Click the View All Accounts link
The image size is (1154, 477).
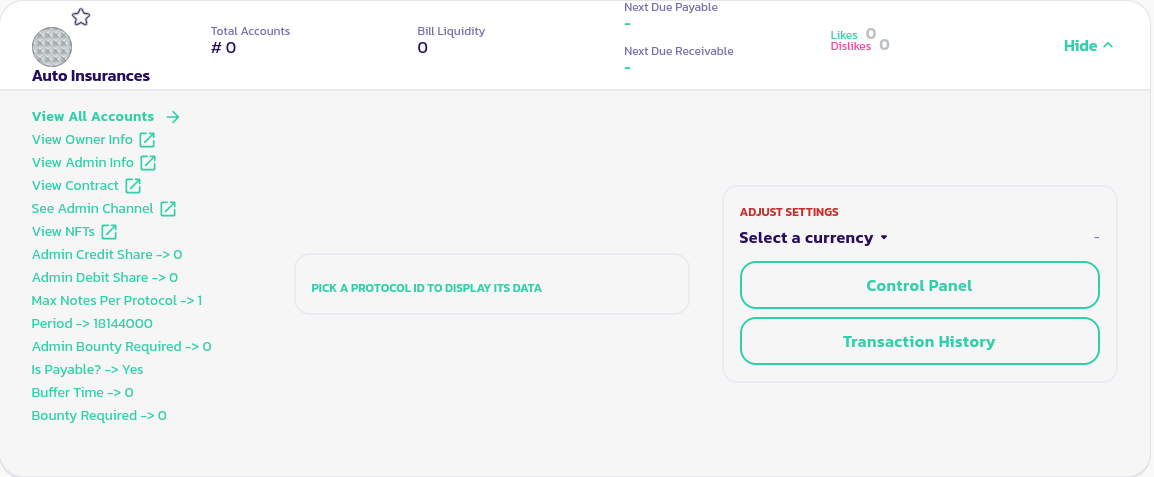click(x=93, y=117)
